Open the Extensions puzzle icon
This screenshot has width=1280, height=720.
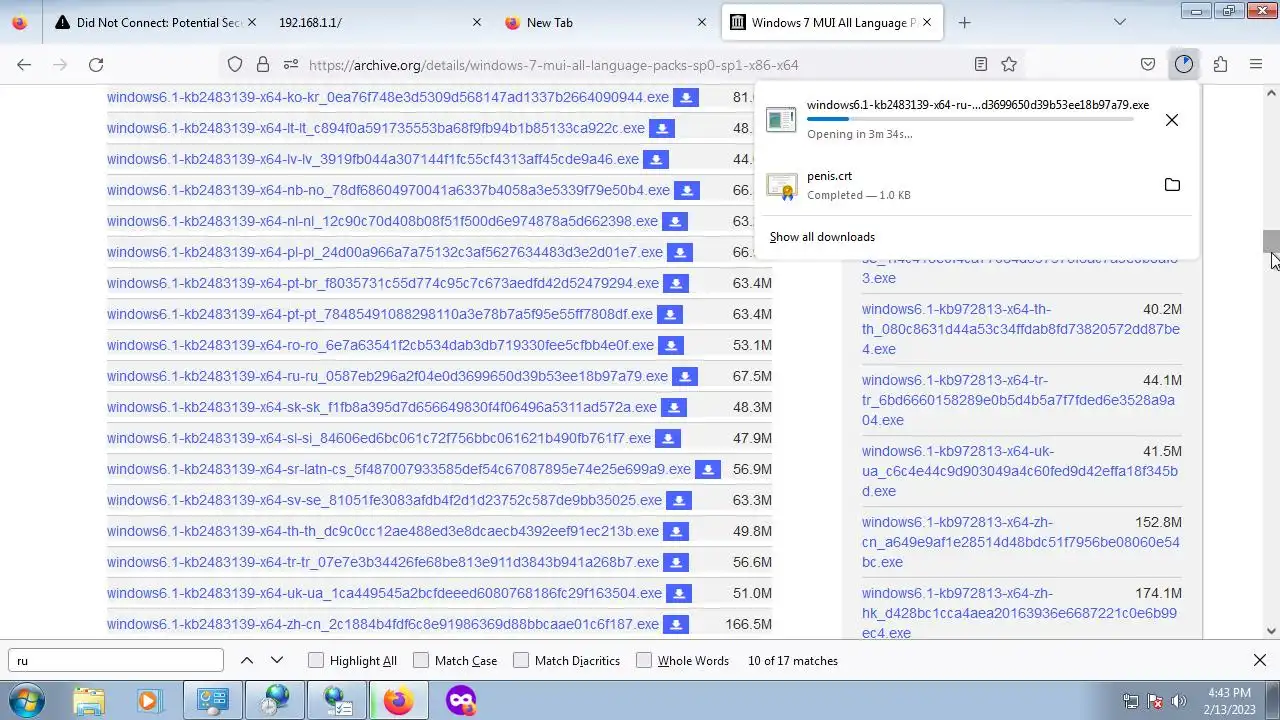(x=1220, y=64)
